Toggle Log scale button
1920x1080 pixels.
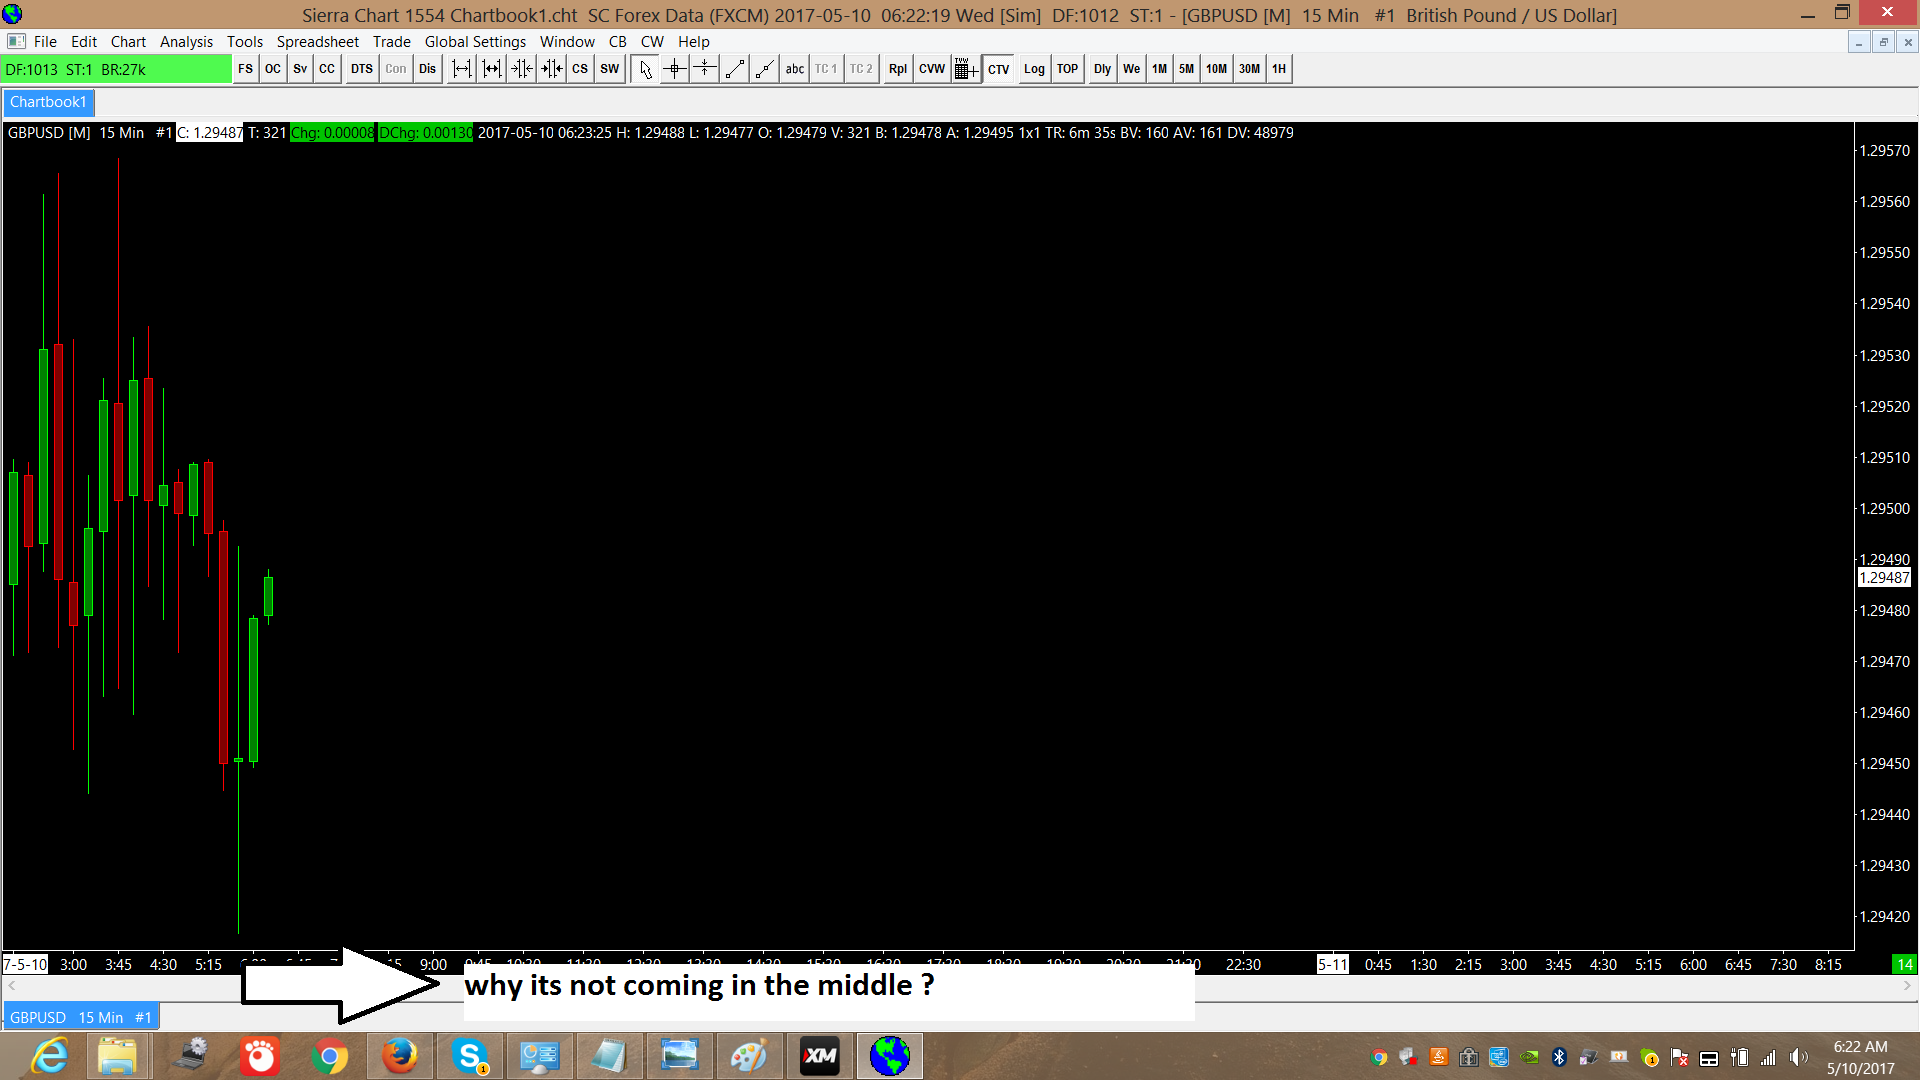pyautogui.click(x=1034, y=69)
